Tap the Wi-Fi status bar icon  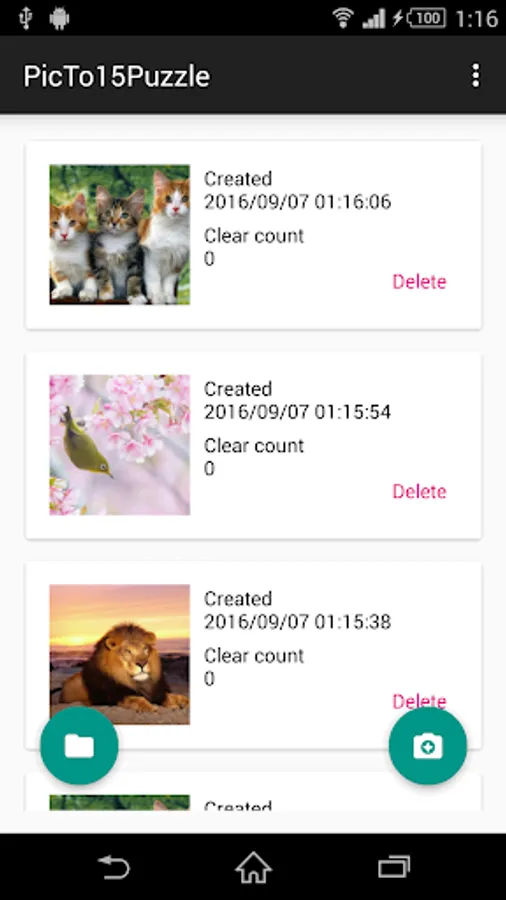(342, 18)
